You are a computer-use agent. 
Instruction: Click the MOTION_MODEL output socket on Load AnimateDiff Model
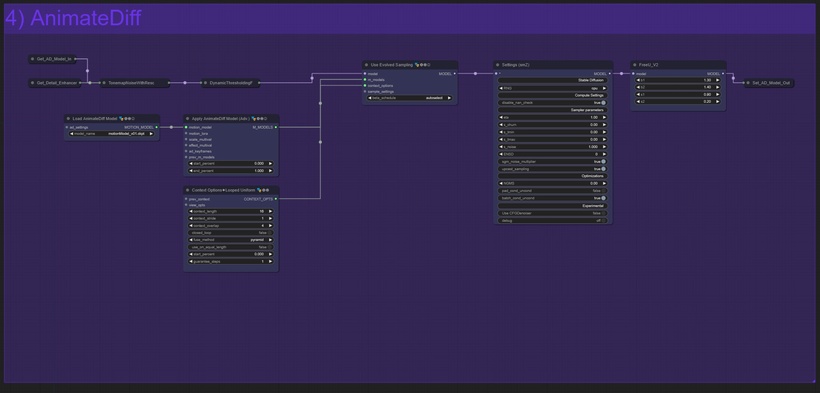(156, 127)
